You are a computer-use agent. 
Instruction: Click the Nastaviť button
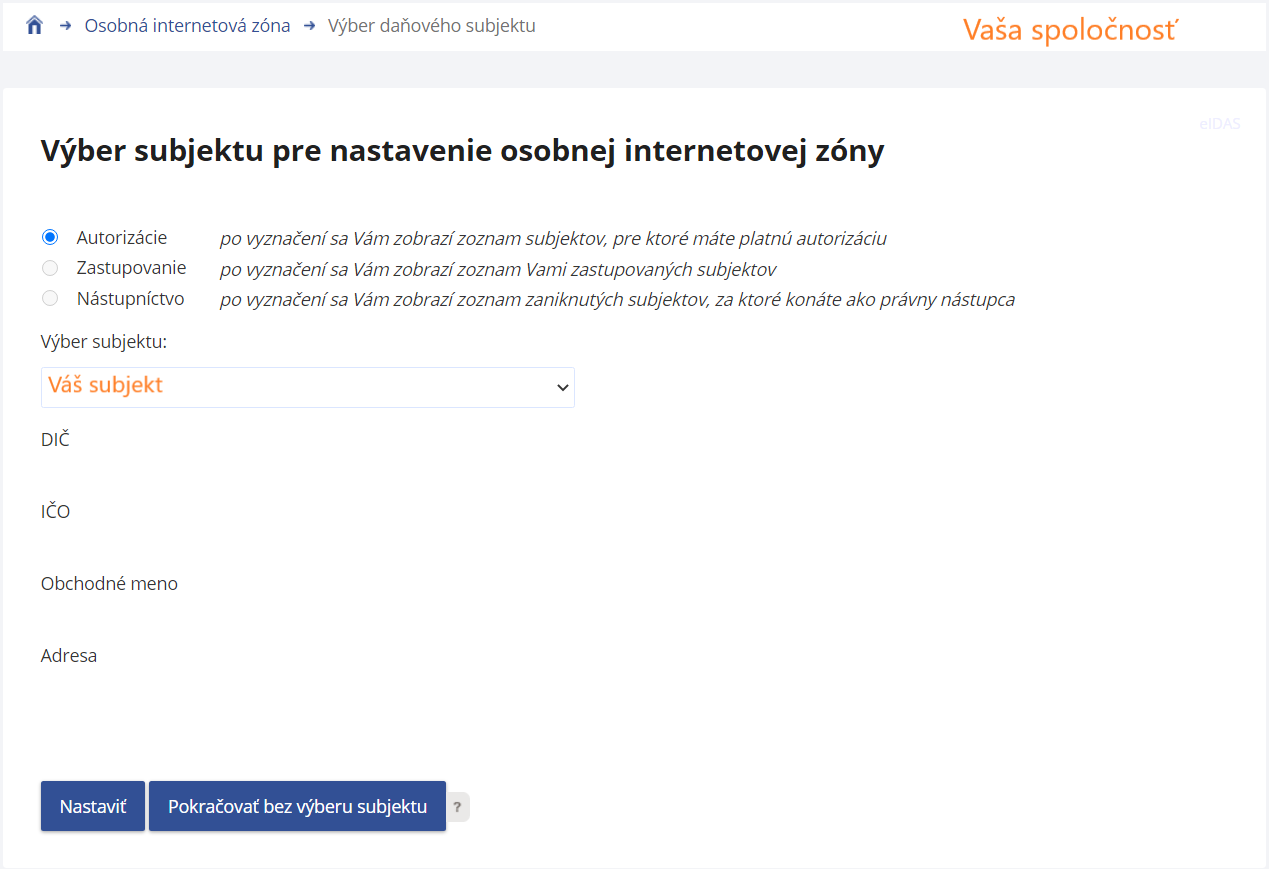[92, 805]
